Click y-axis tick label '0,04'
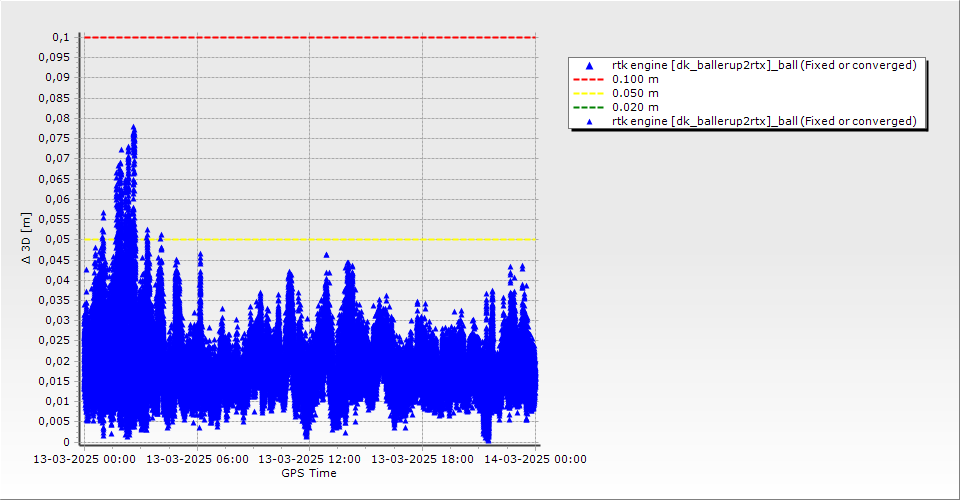This screenshot has height=500, width=960. click(x=58, y=280)
